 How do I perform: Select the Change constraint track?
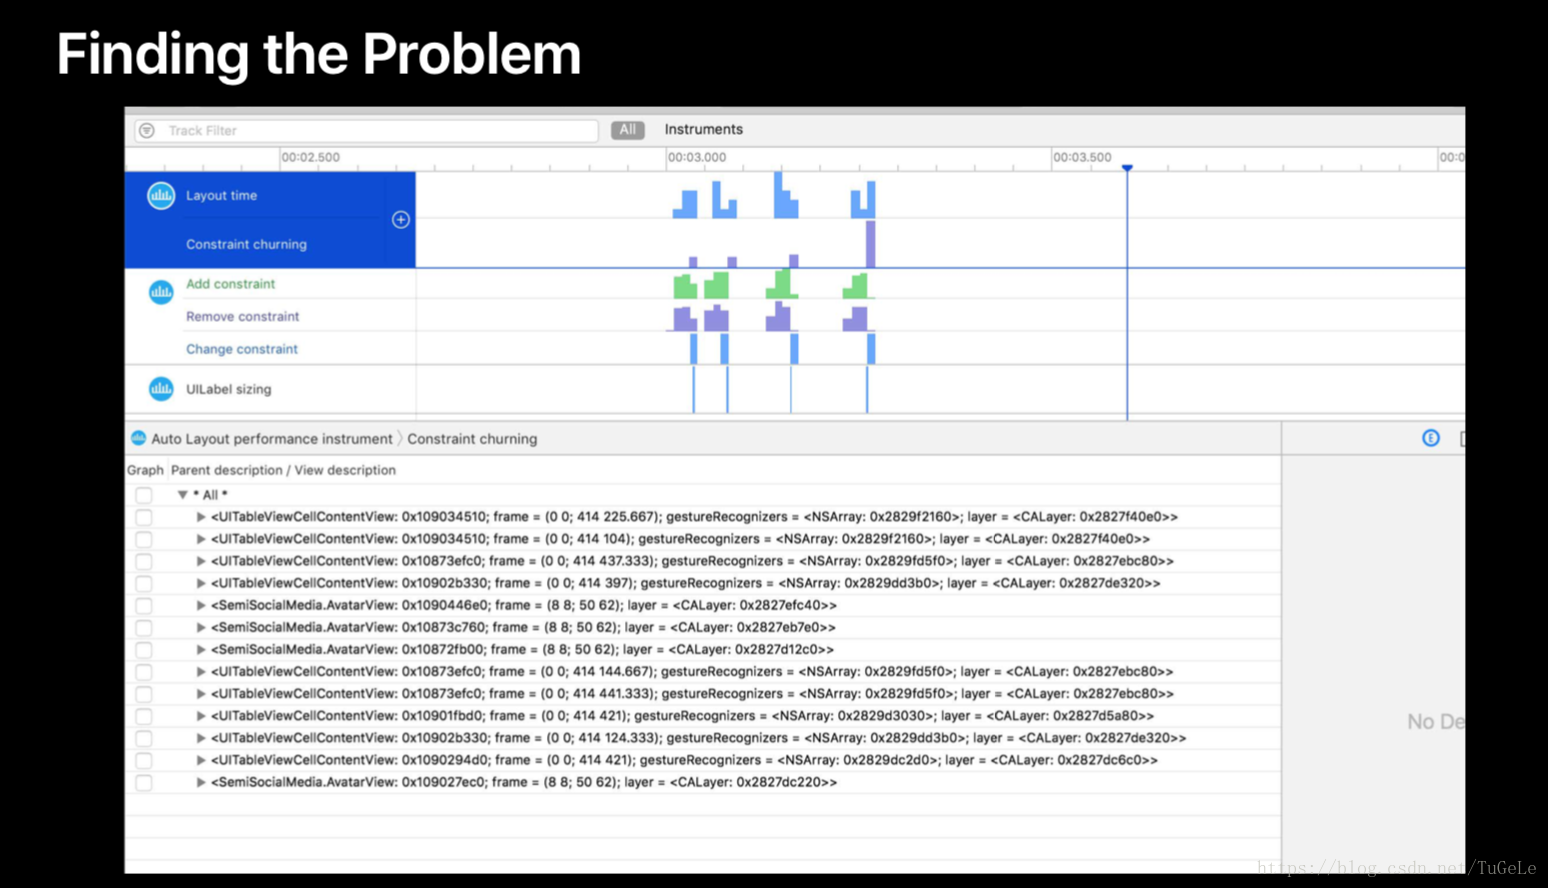click(x=242, y=350)
